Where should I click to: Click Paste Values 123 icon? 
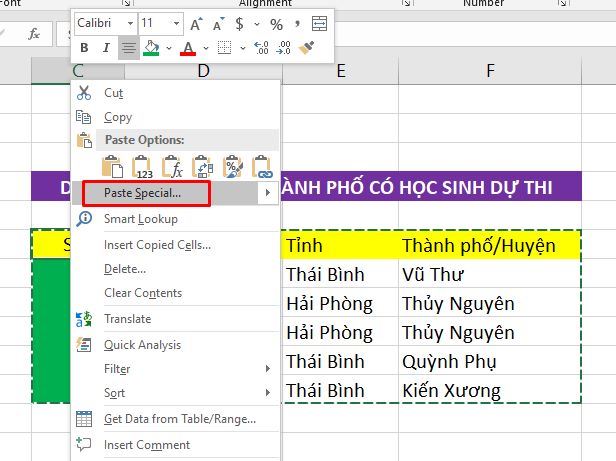pos(142,167)
